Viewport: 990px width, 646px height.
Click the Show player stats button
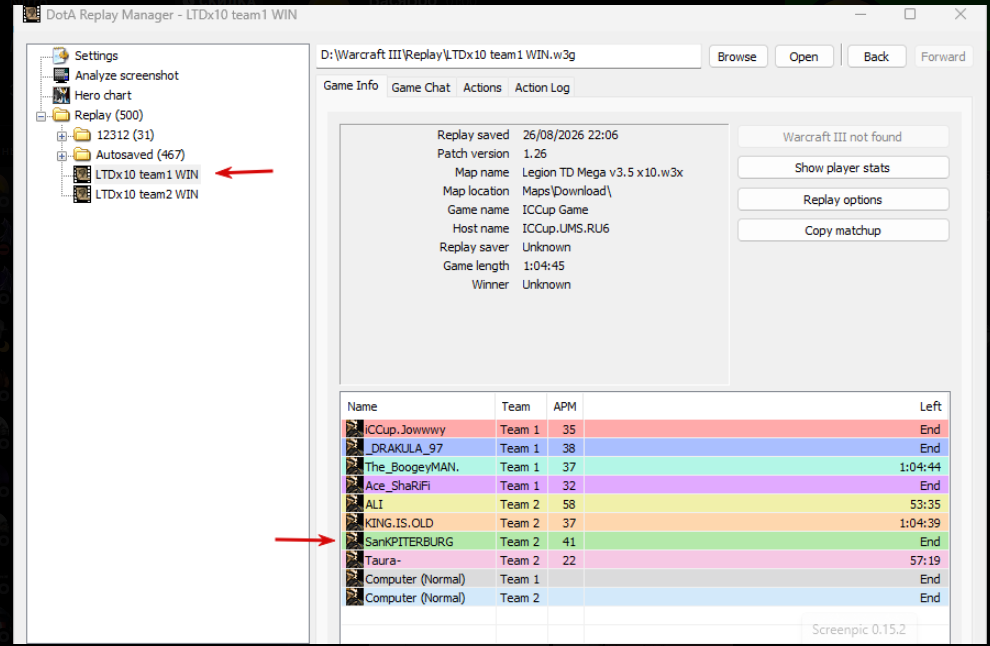842,168
